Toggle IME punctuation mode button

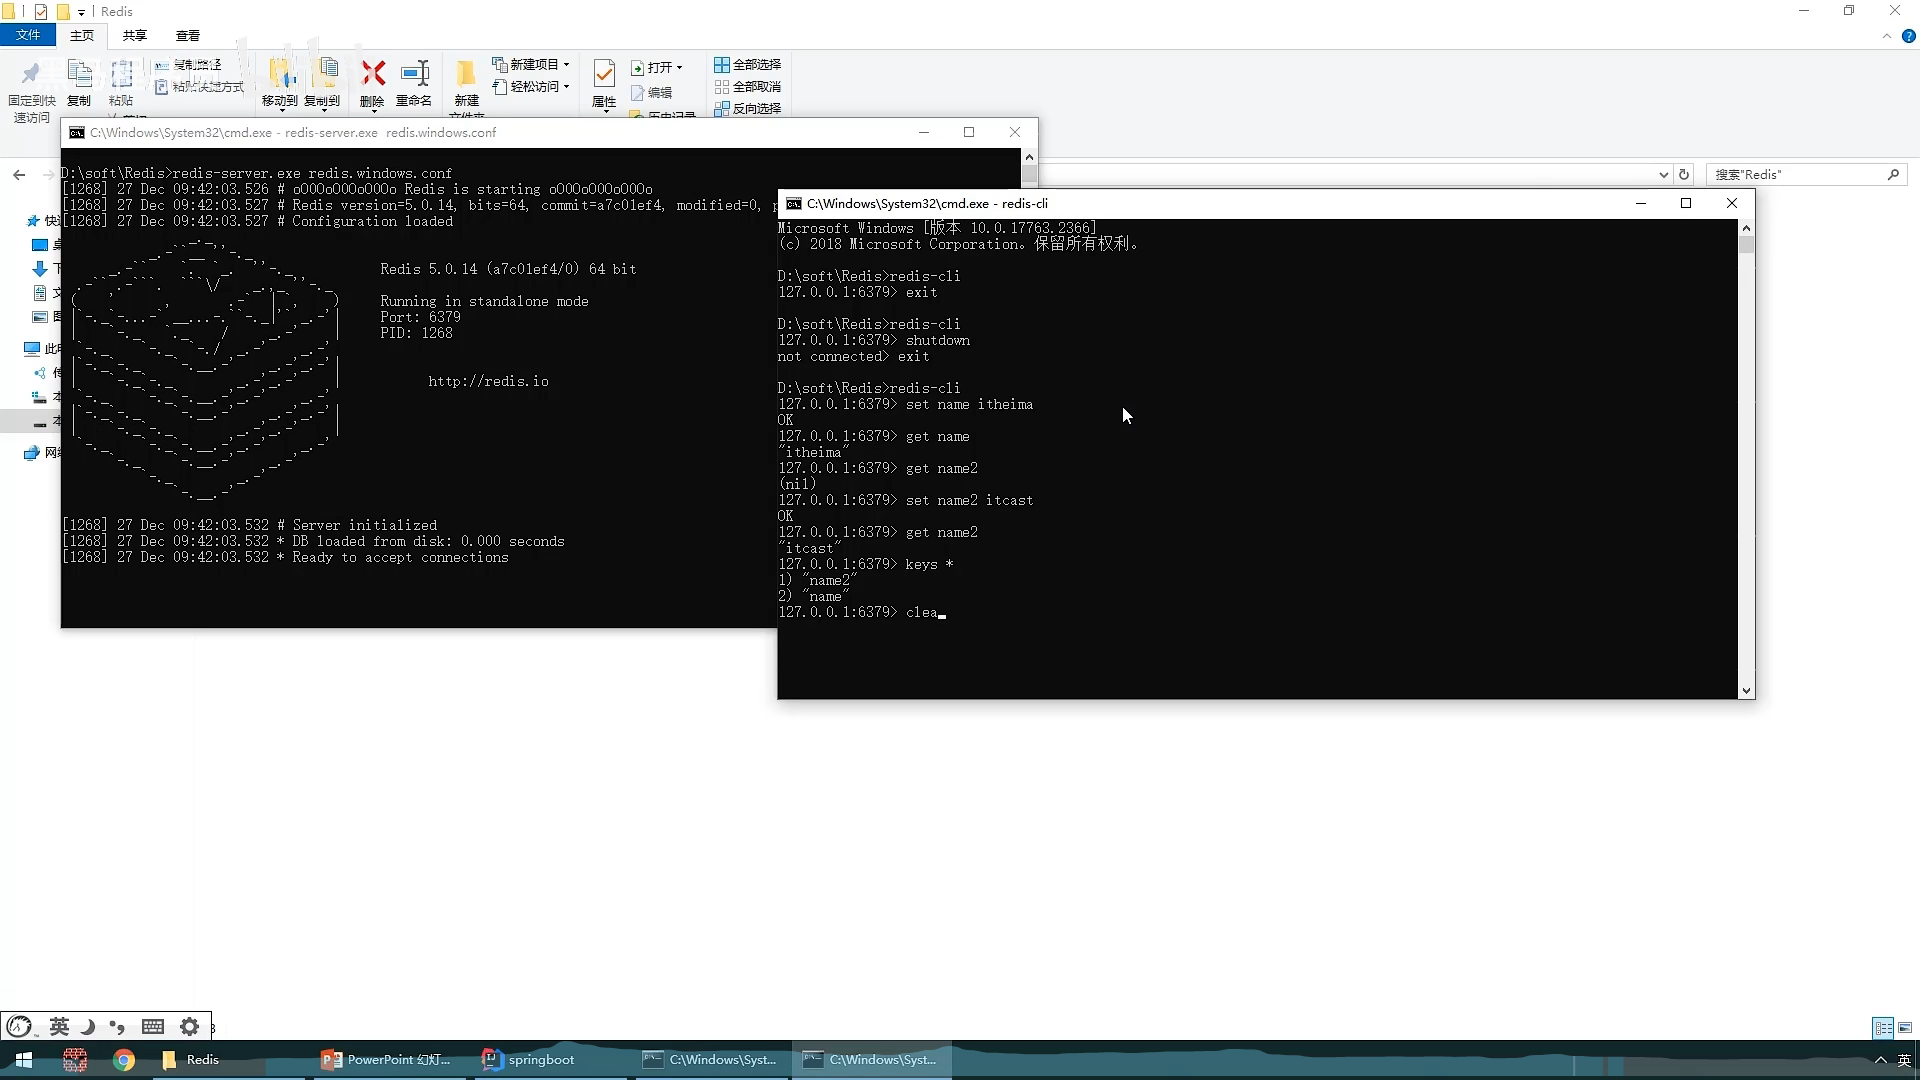tap(118, 1027)
